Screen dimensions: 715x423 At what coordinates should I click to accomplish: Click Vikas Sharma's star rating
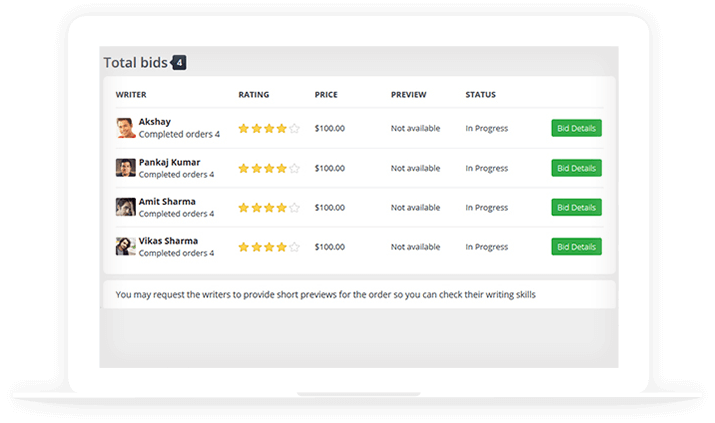(269, 247)
